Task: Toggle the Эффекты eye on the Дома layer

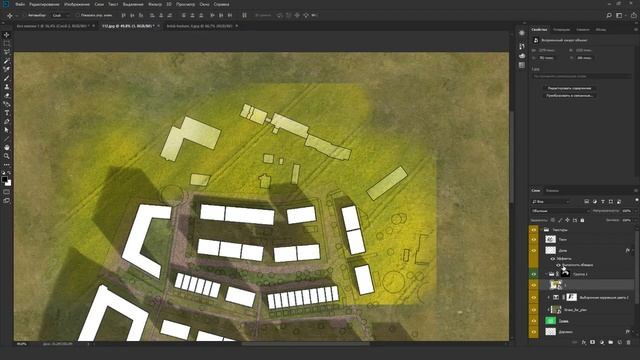Action: click(x=552, y=259)
